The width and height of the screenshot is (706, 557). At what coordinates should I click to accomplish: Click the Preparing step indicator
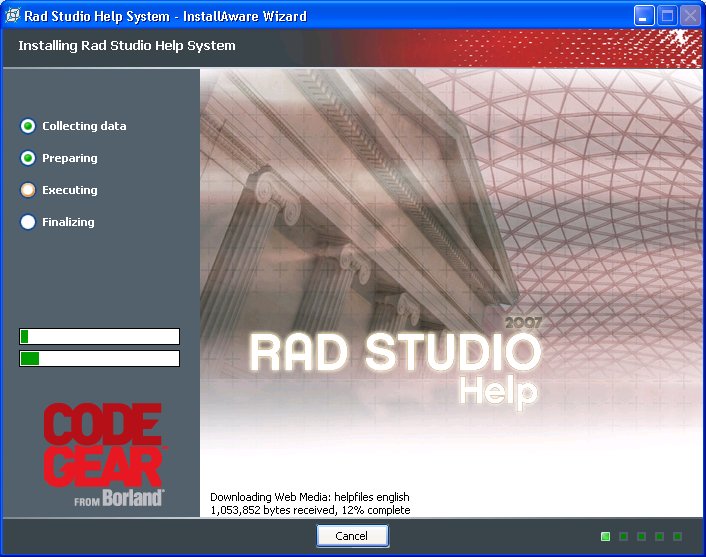coord(28,158)
